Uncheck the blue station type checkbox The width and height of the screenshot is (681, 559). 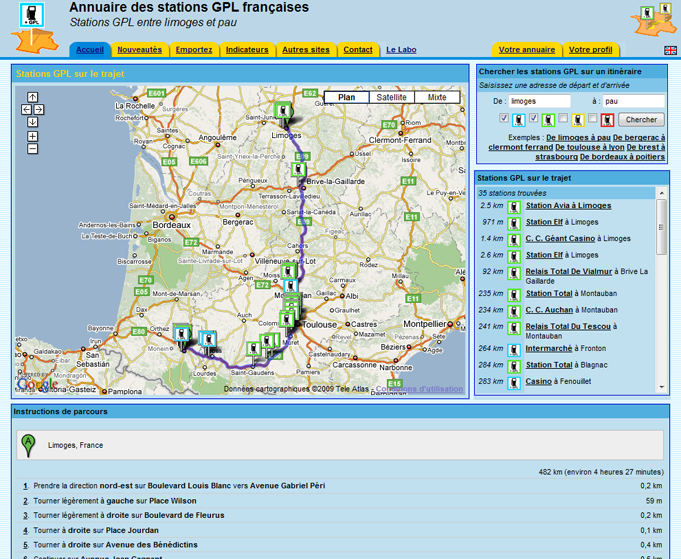tap(504, 118)
